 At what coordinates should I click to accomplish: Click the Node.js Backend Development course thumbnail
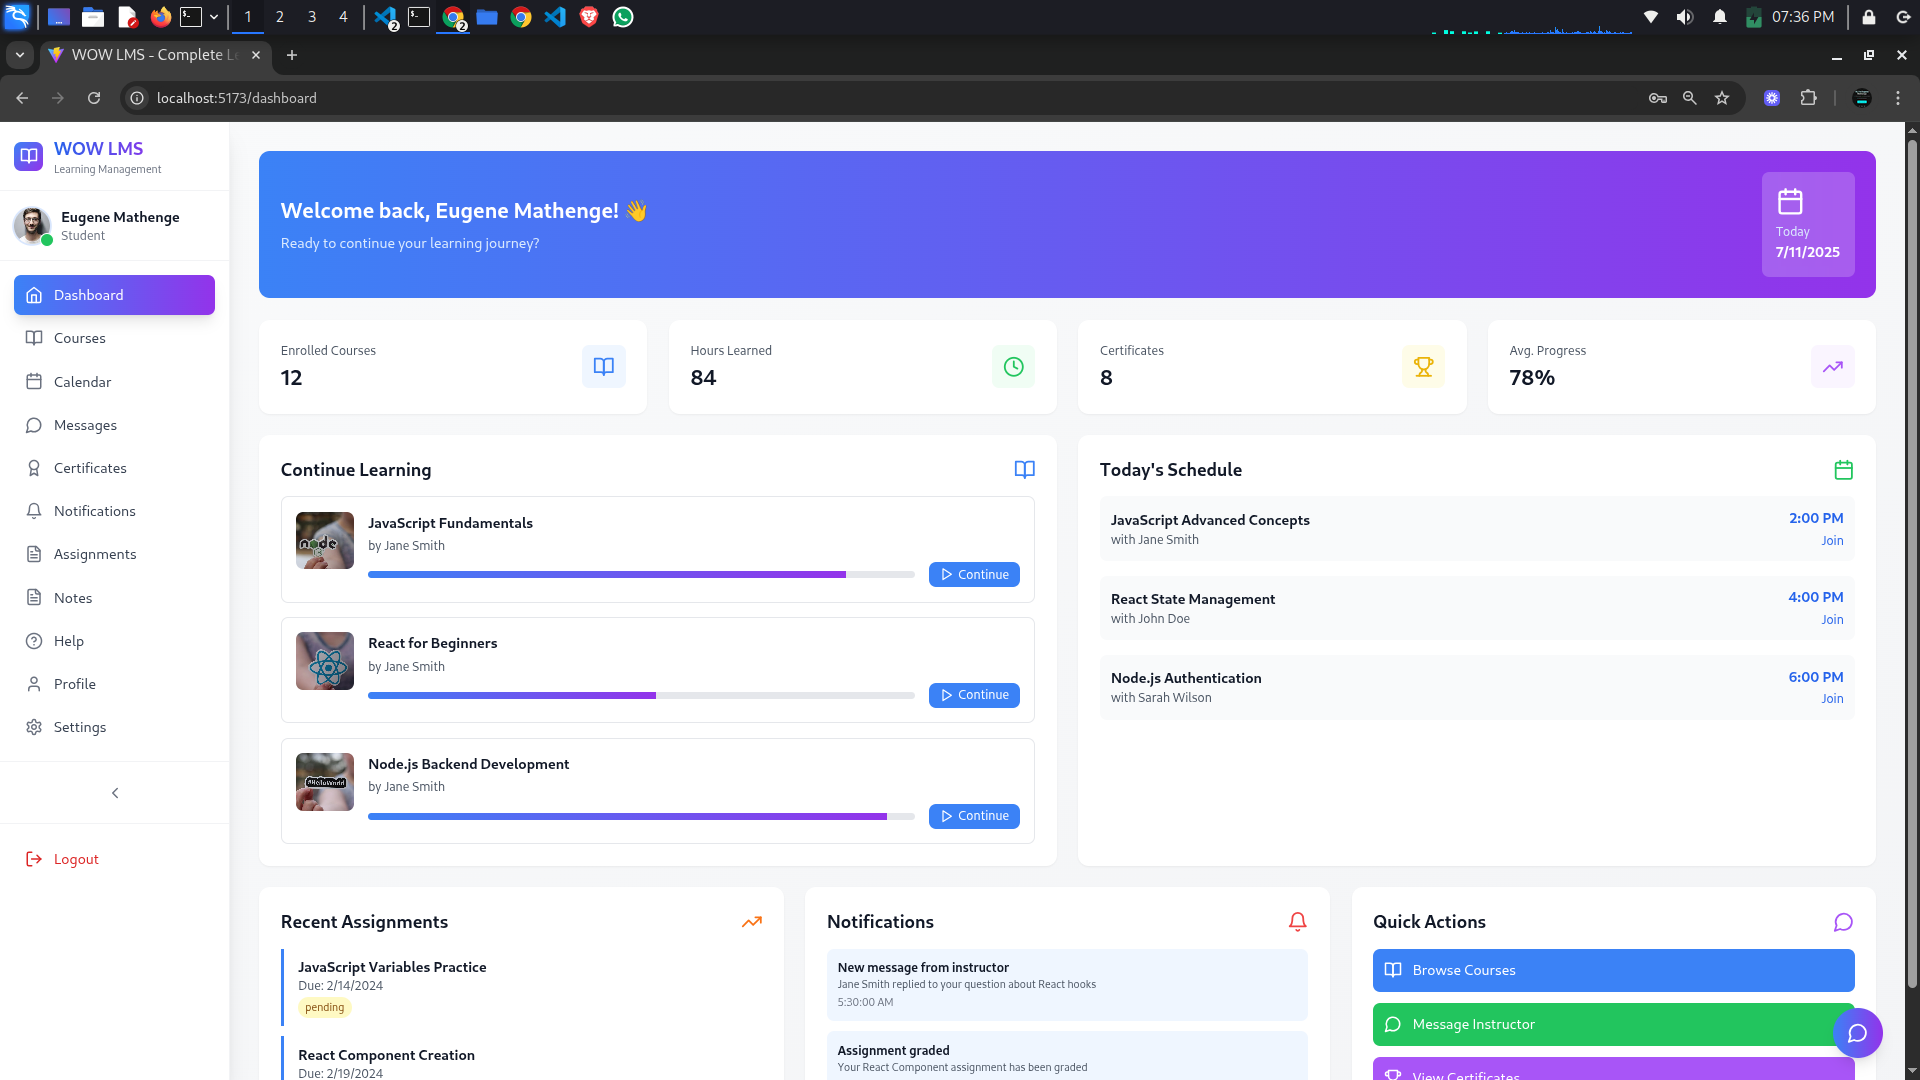tap(324, 782)
